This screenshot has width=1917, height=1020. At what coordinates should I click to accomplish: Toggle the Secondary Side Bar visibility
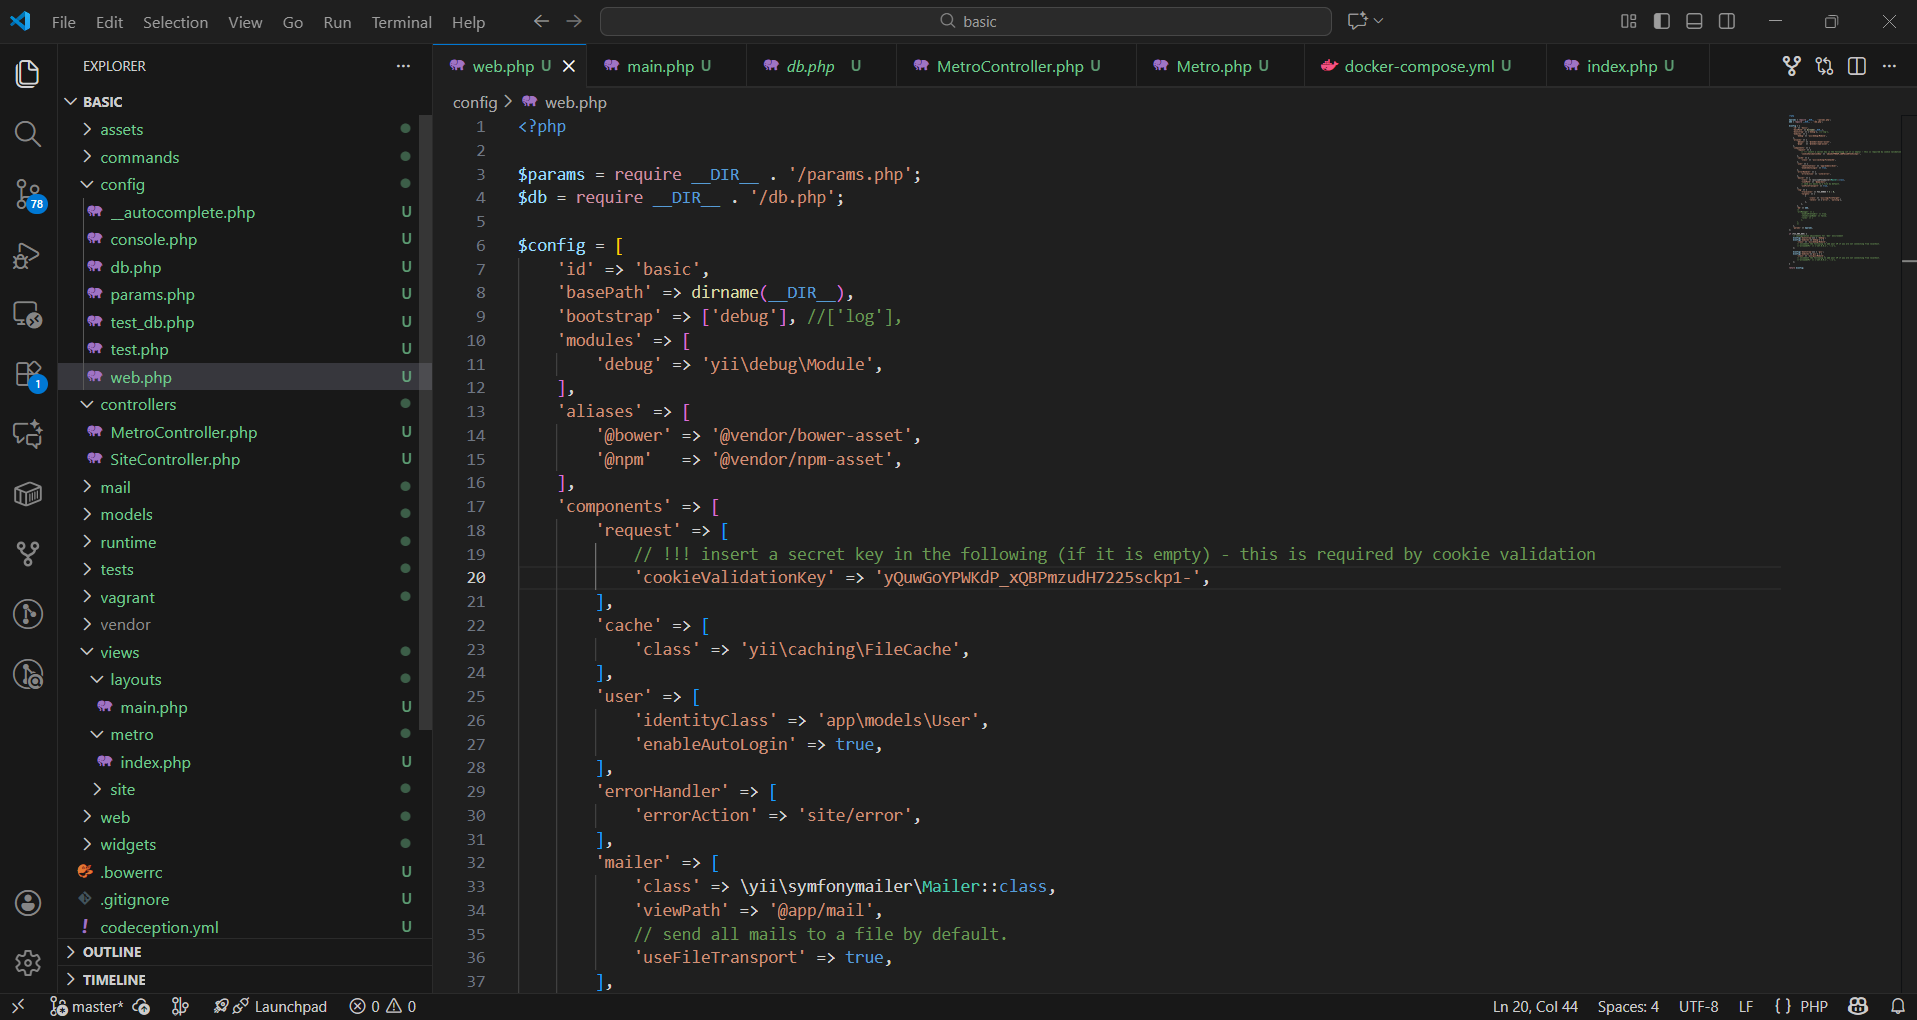coord(1727,21)
